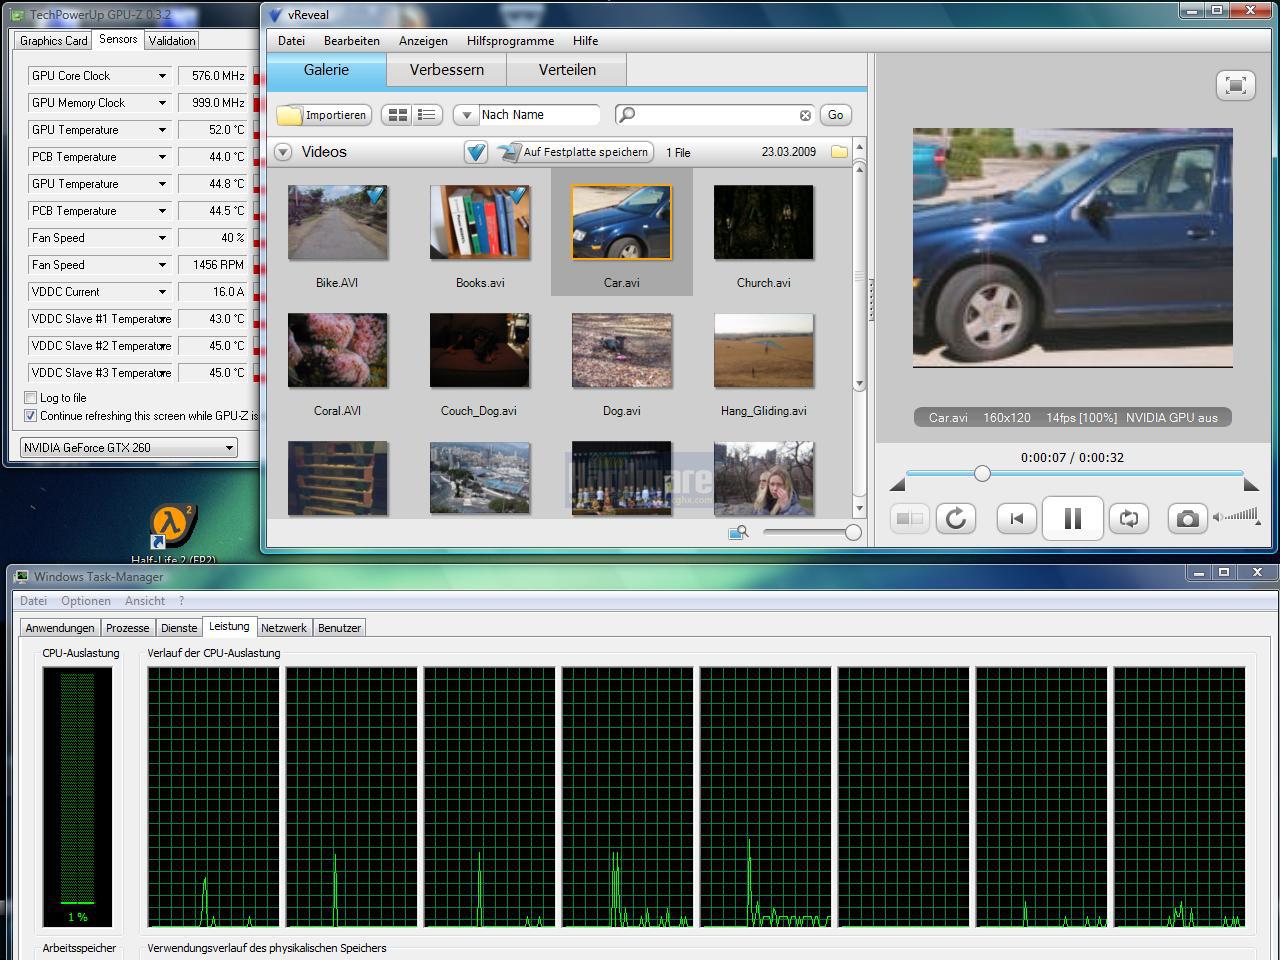
Task: Take a snapshot with the camera button
Action: 1187,518
